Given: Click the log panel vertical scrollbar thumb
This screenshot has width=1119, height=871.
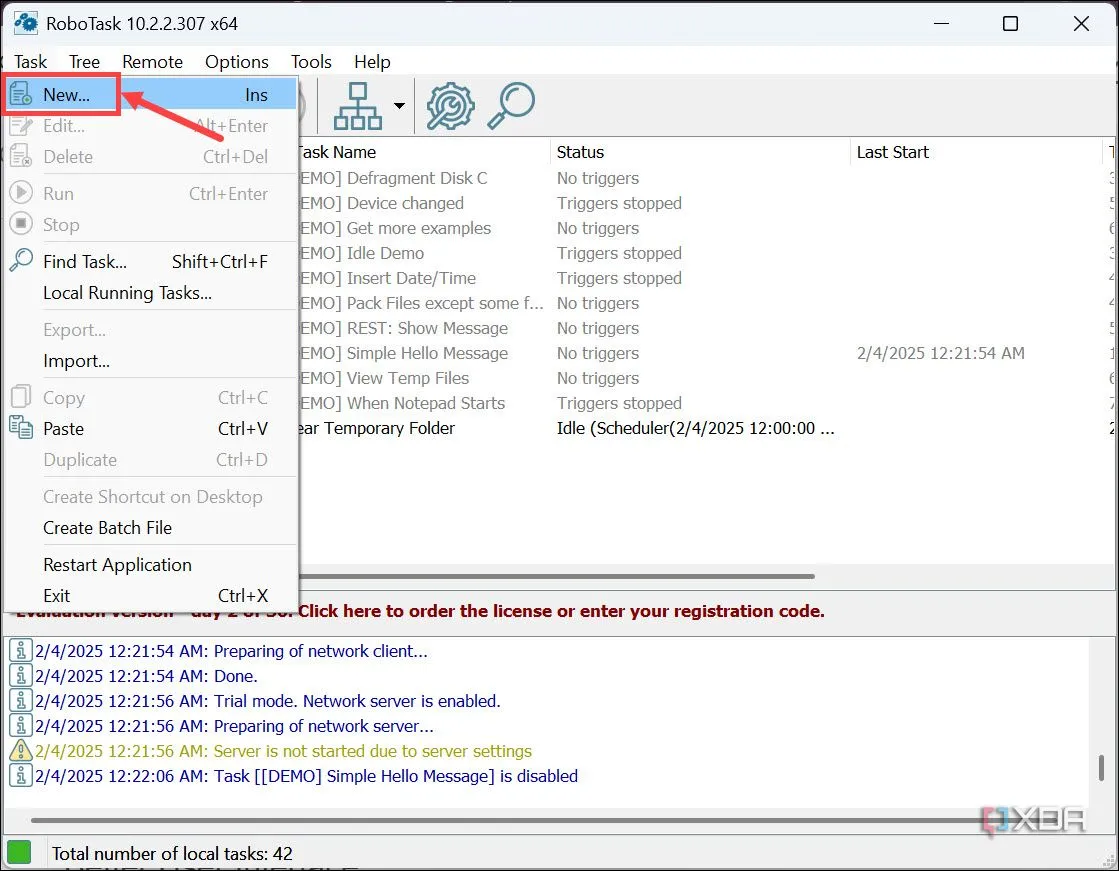Looking at the screenshot, I should (x=1102, y=768).
